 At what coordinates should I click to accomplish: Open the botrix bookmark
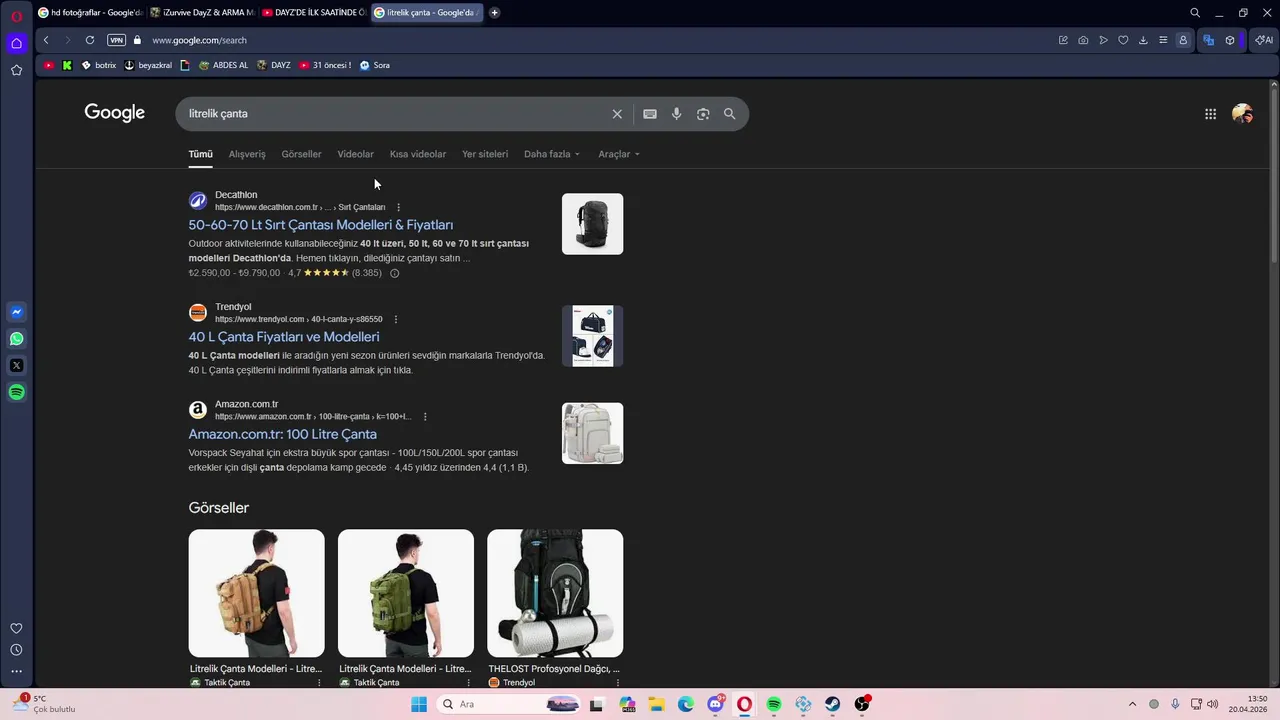(x=98, y=65)
